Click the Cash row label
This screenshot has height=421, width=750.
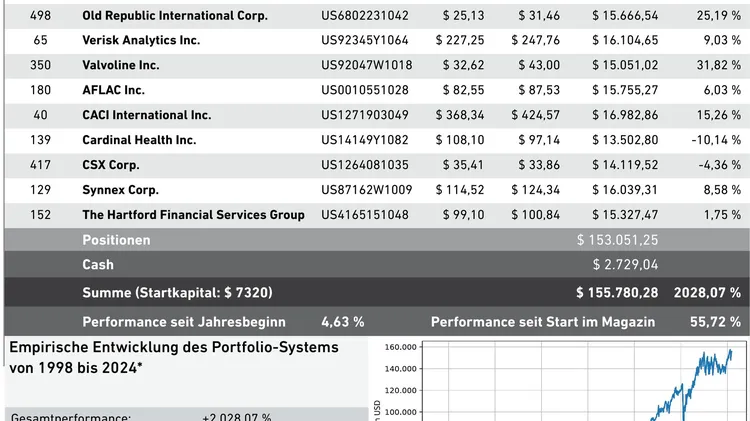(x=98, y=265)
